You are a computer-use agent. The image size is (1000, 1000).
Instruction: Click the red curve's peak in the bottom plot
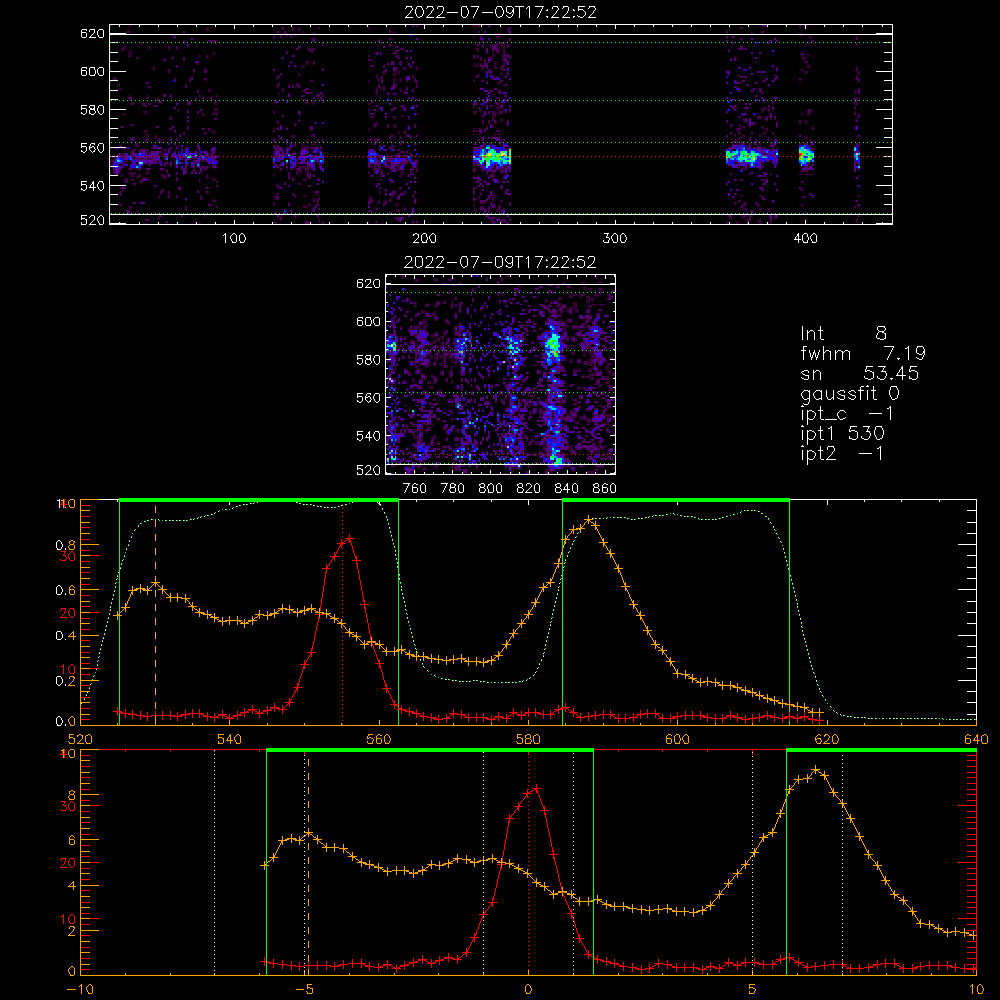pyautogui.click(x=536, y=788)
